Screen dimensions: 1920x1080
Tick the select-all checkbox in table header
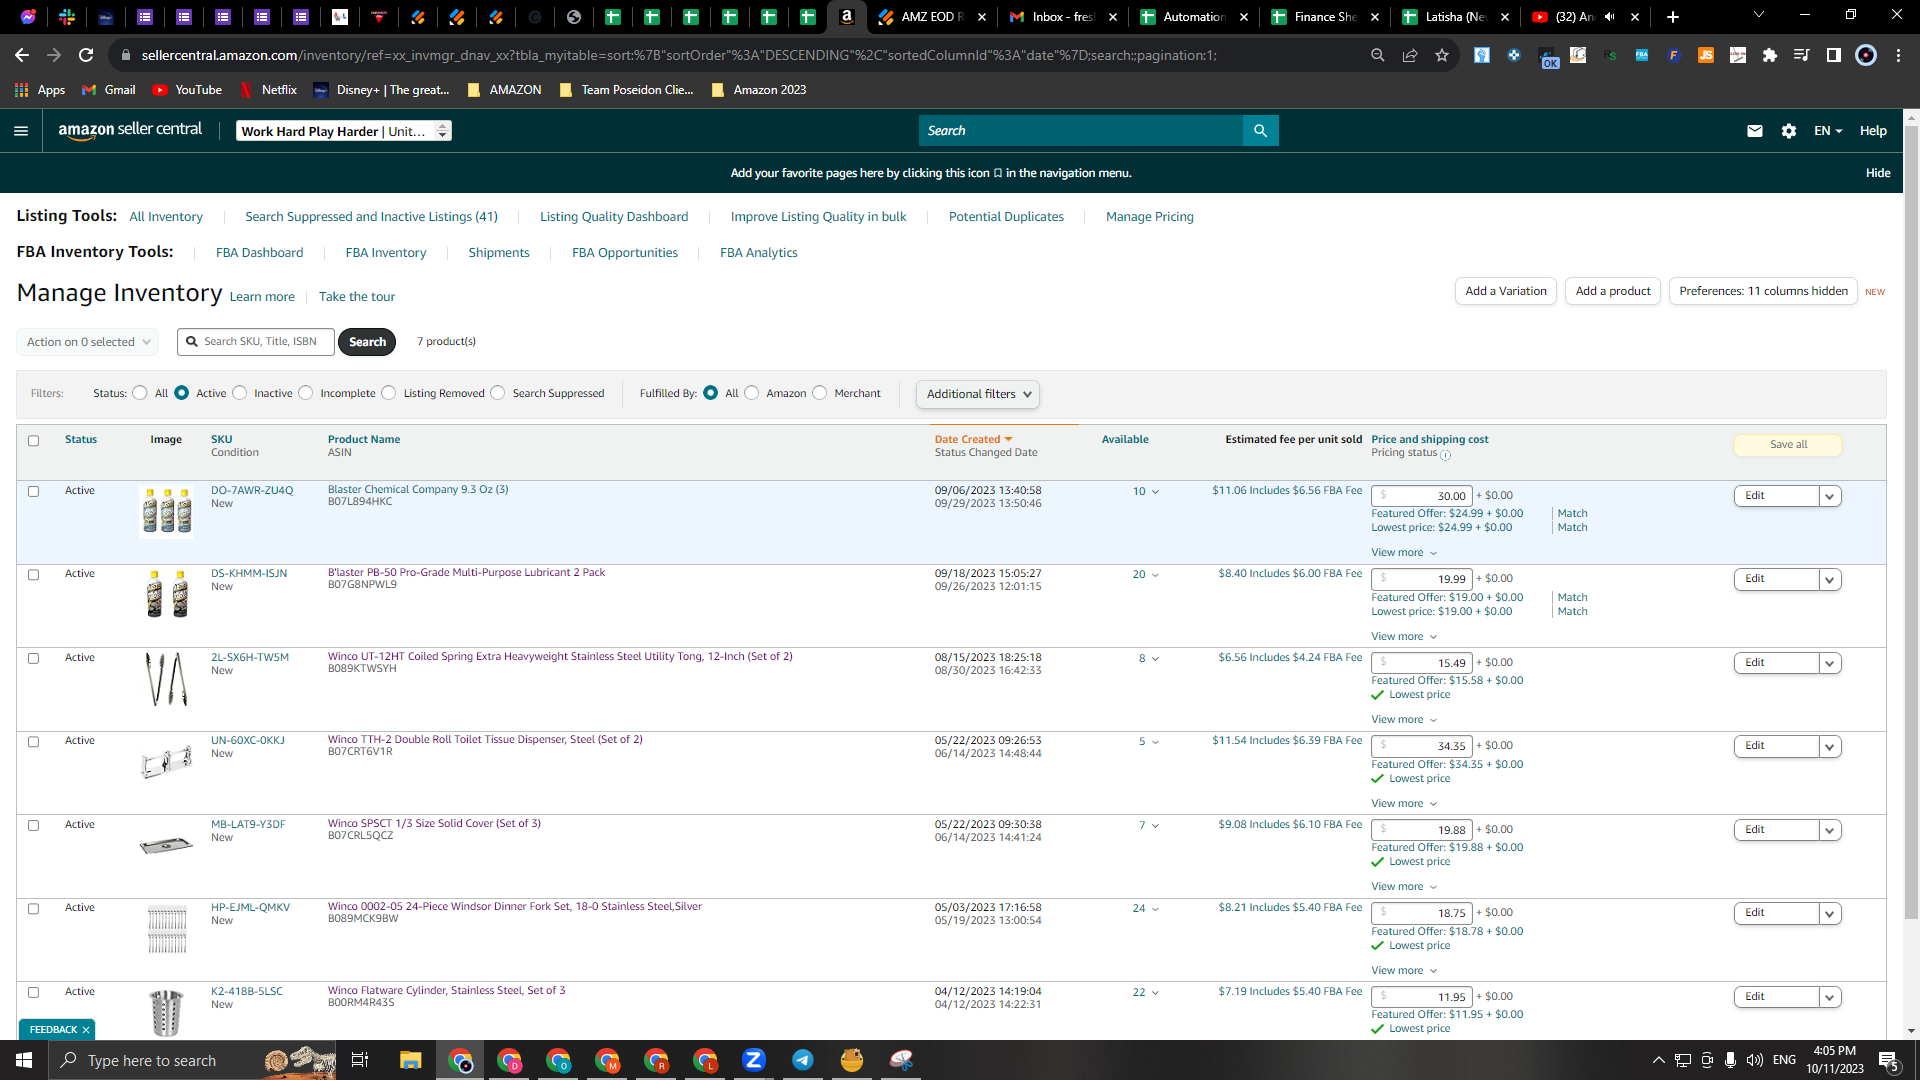(33, 441)
